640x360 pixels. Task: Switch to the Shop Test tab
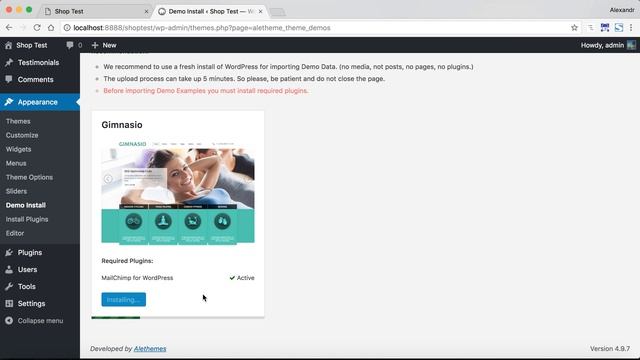click(x=96, y=11)
